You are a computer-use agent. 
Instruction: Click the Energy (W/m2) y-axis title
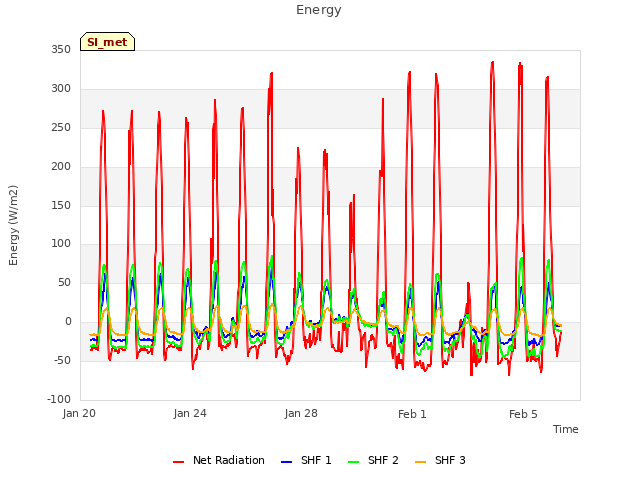coord(13,225)
